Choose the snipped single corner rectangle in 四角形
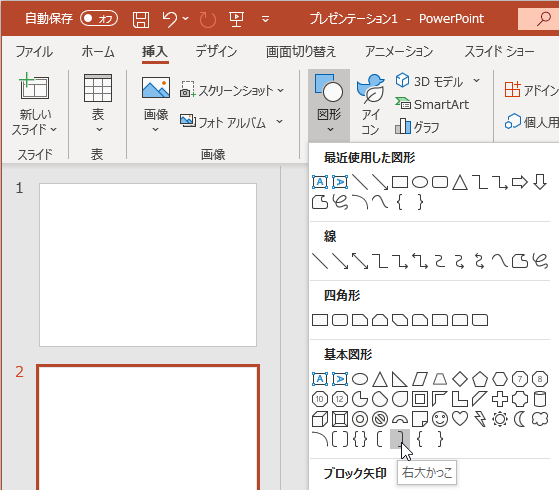Screen dimensions: 559x490 click(x=360, y=320)
